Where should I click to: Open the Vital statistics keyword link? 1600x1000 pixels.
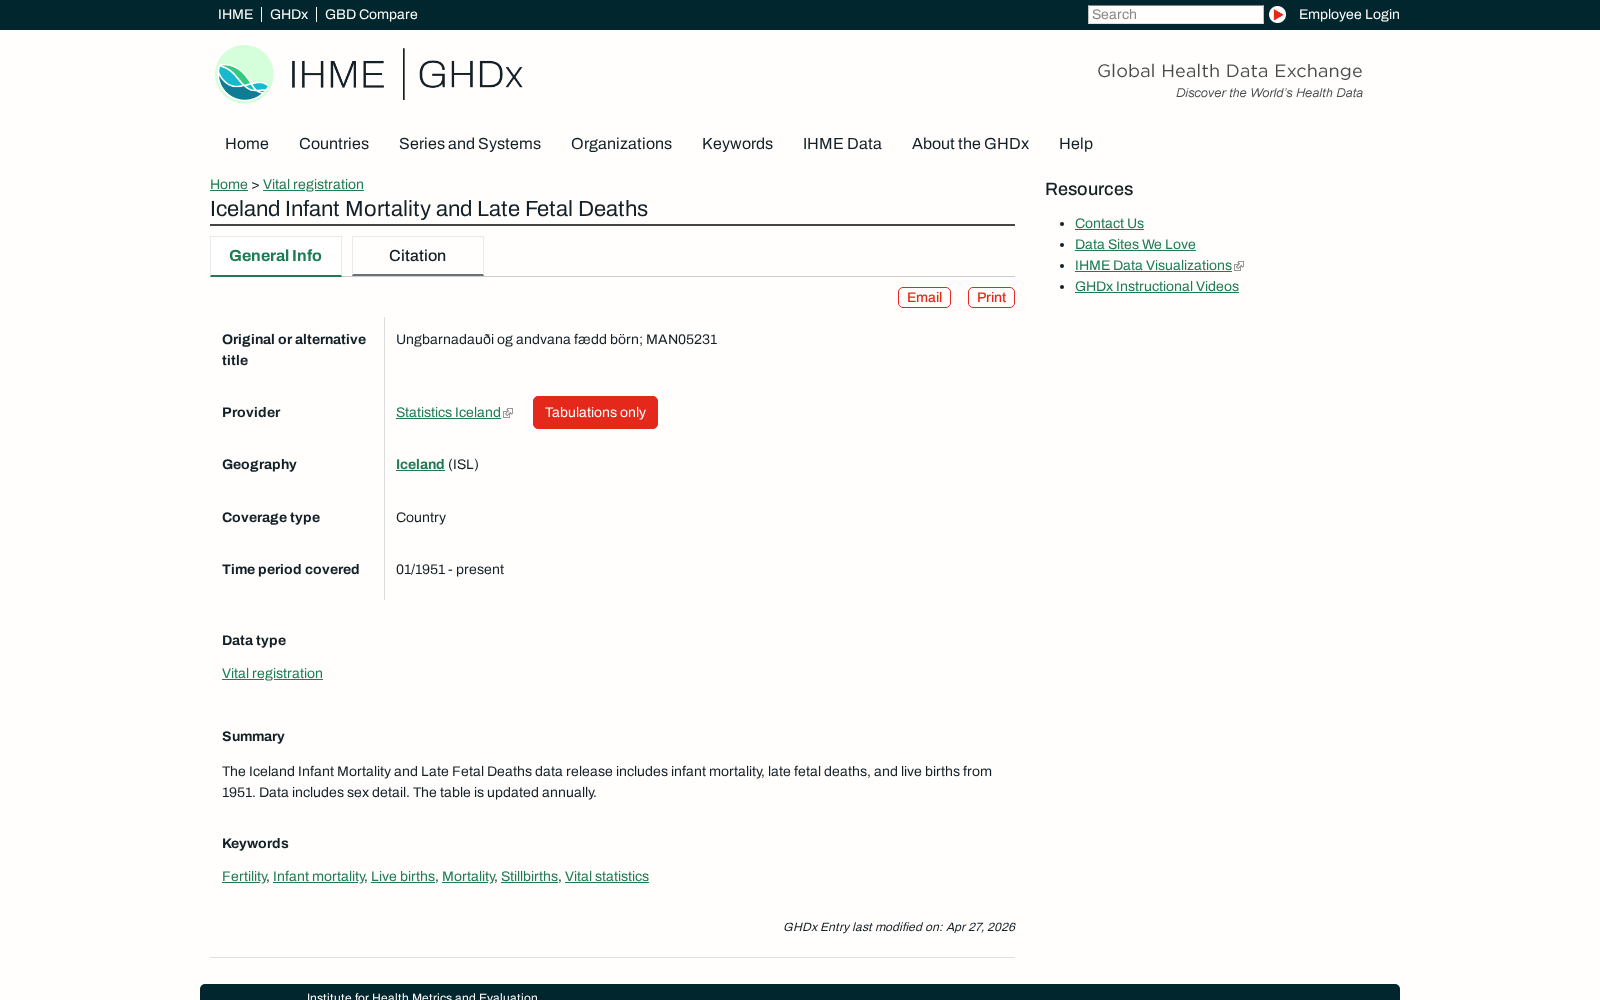click(x=607, y=876)
